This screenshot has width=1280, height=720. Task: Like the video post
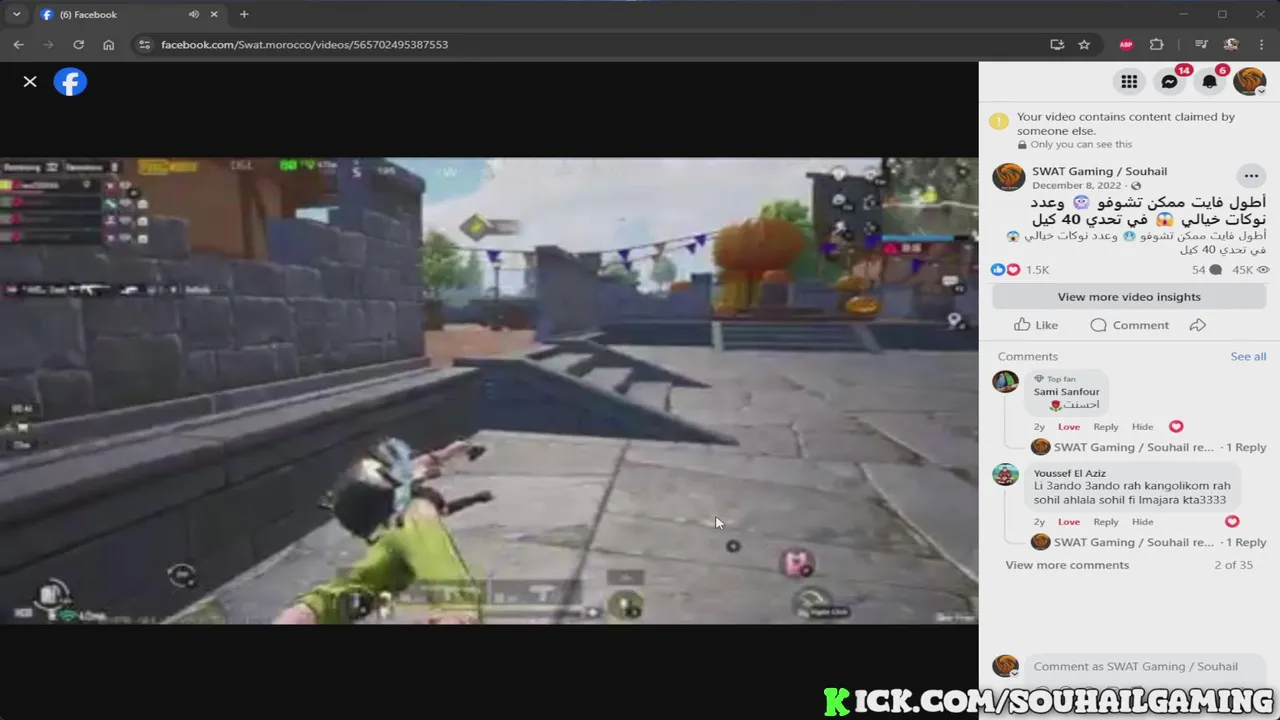coord(1036,325)
